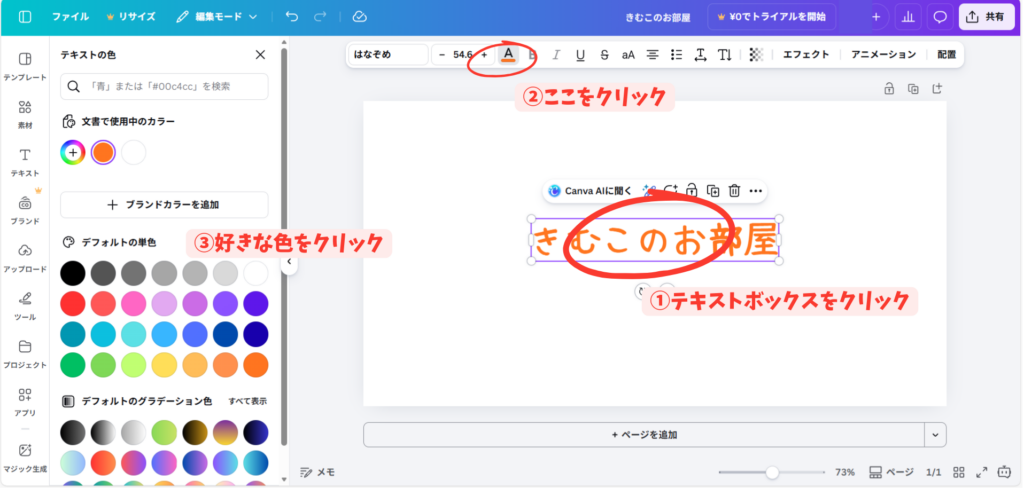
Task: Open the プロジェクト sidebar tab
Action: (25, 354)
